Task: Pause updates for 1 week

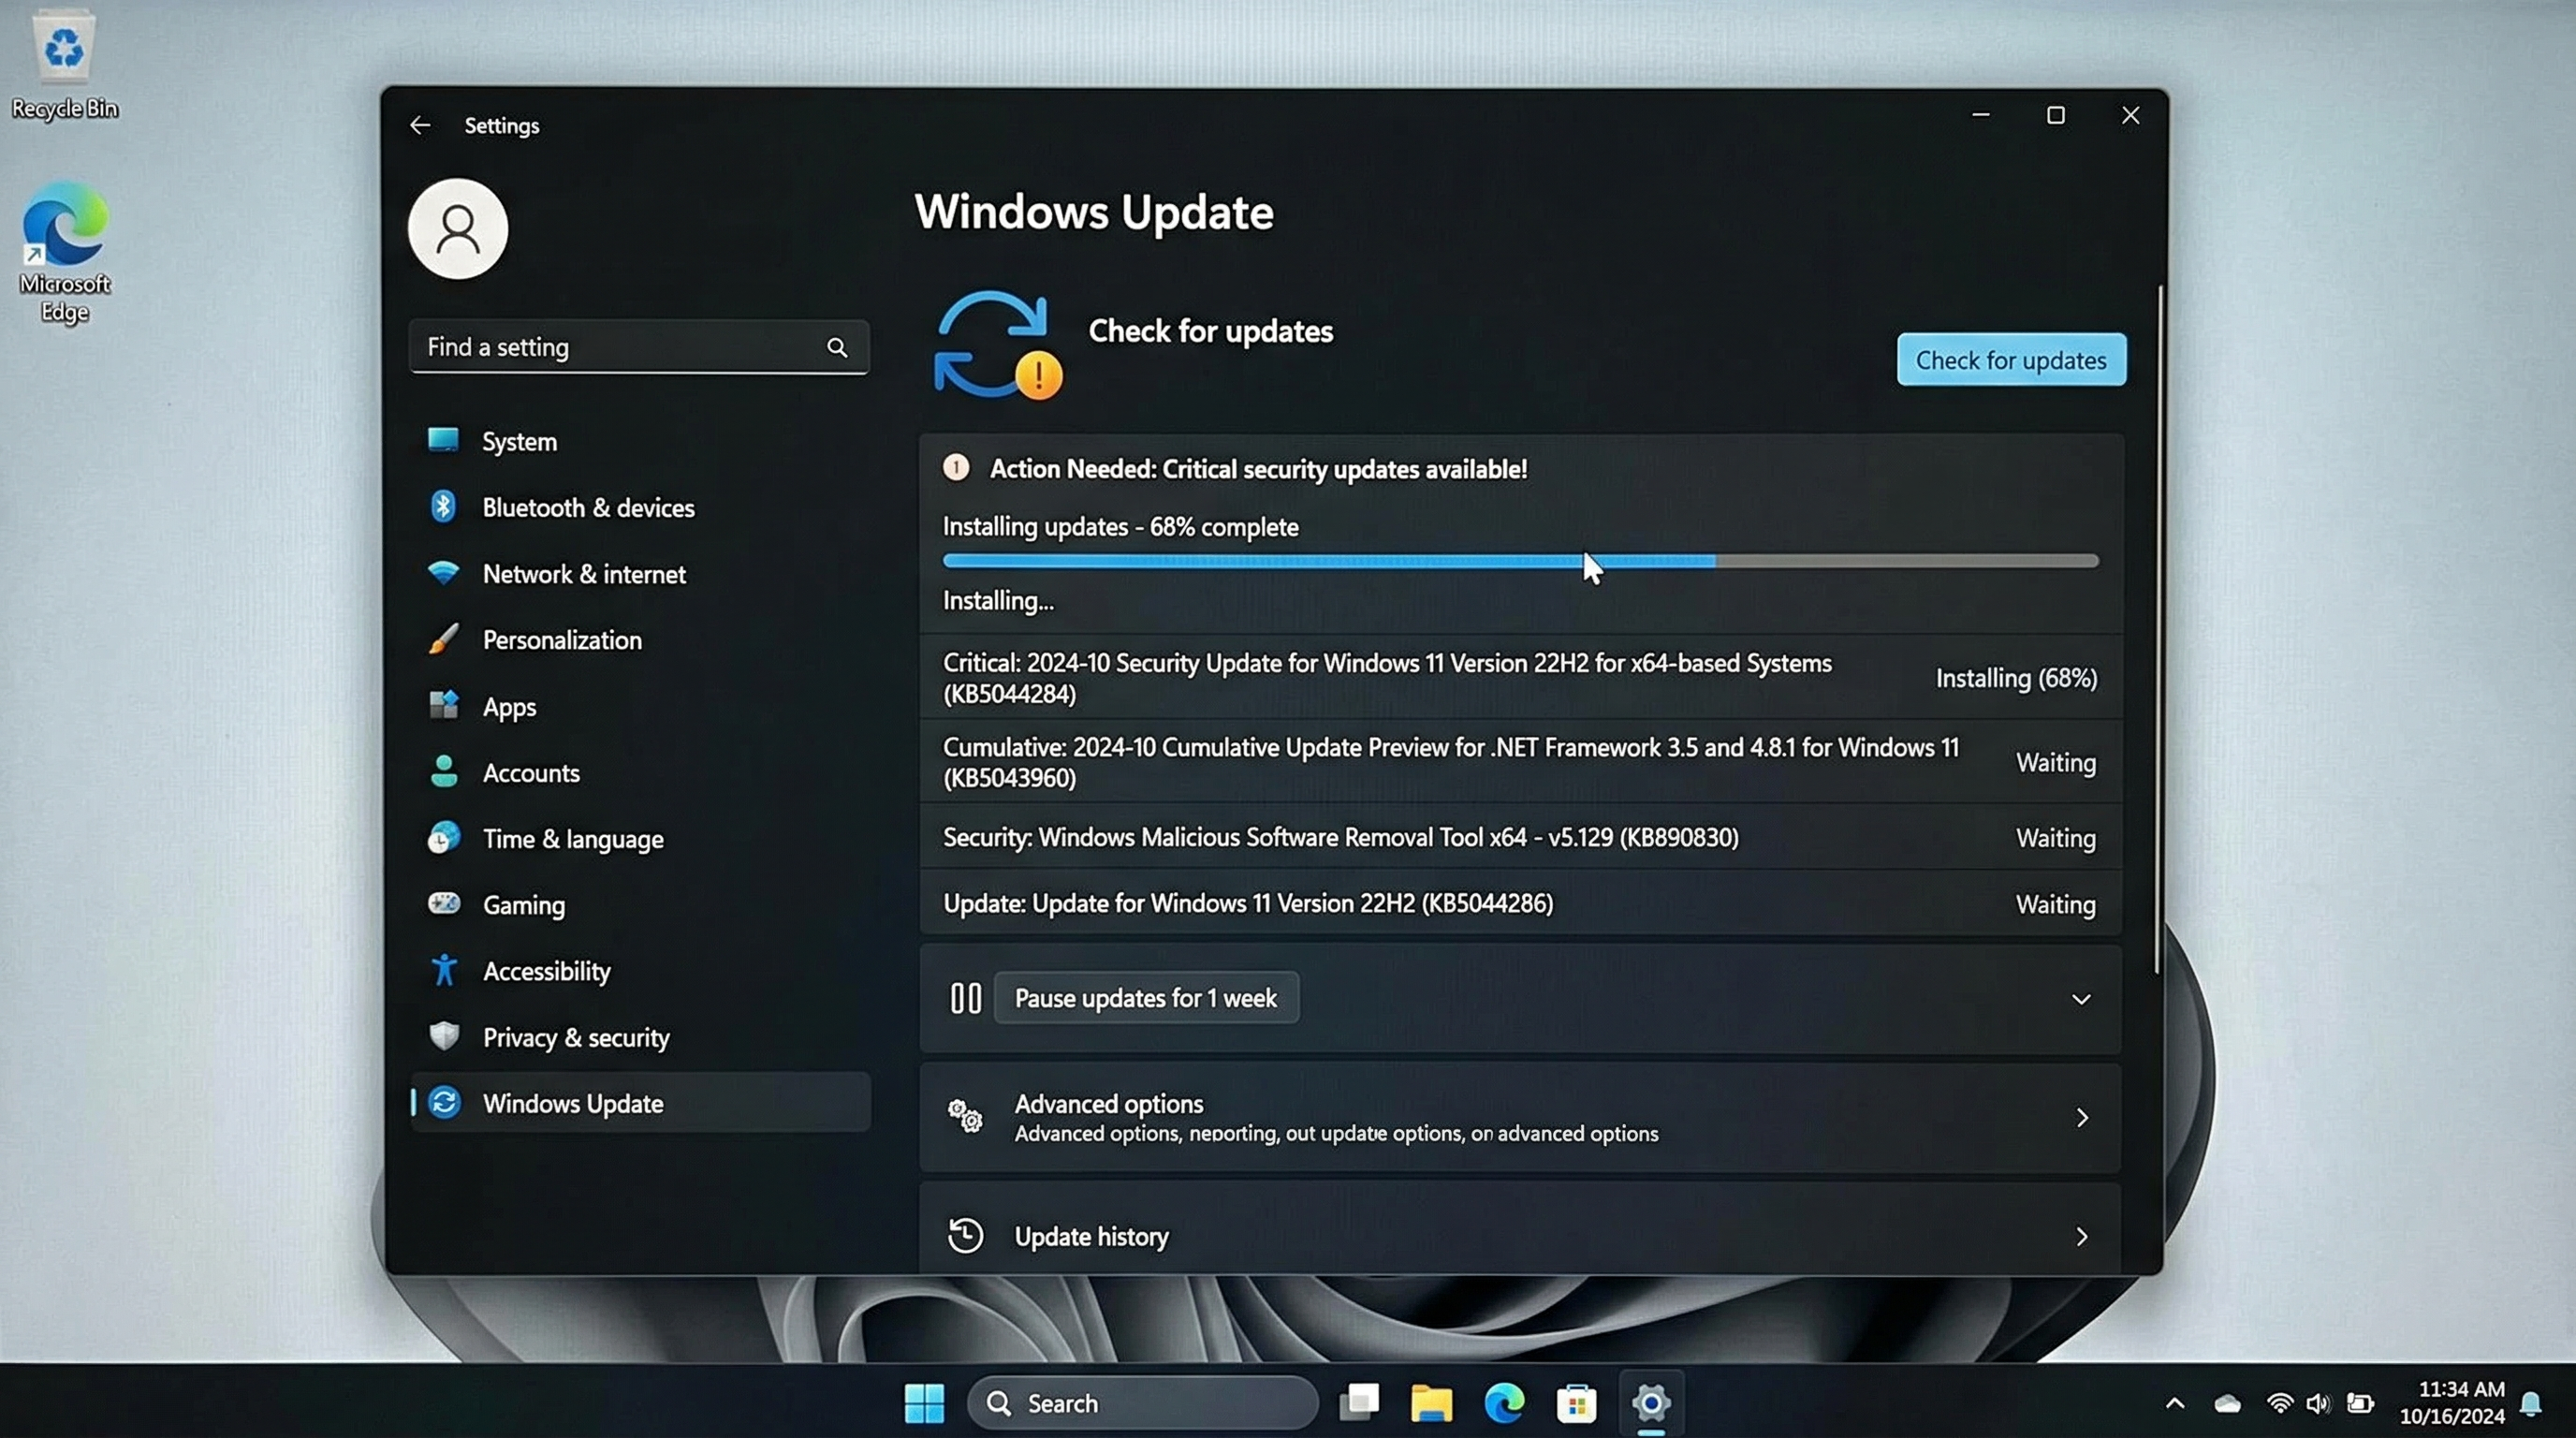Action: (1146, 997)
